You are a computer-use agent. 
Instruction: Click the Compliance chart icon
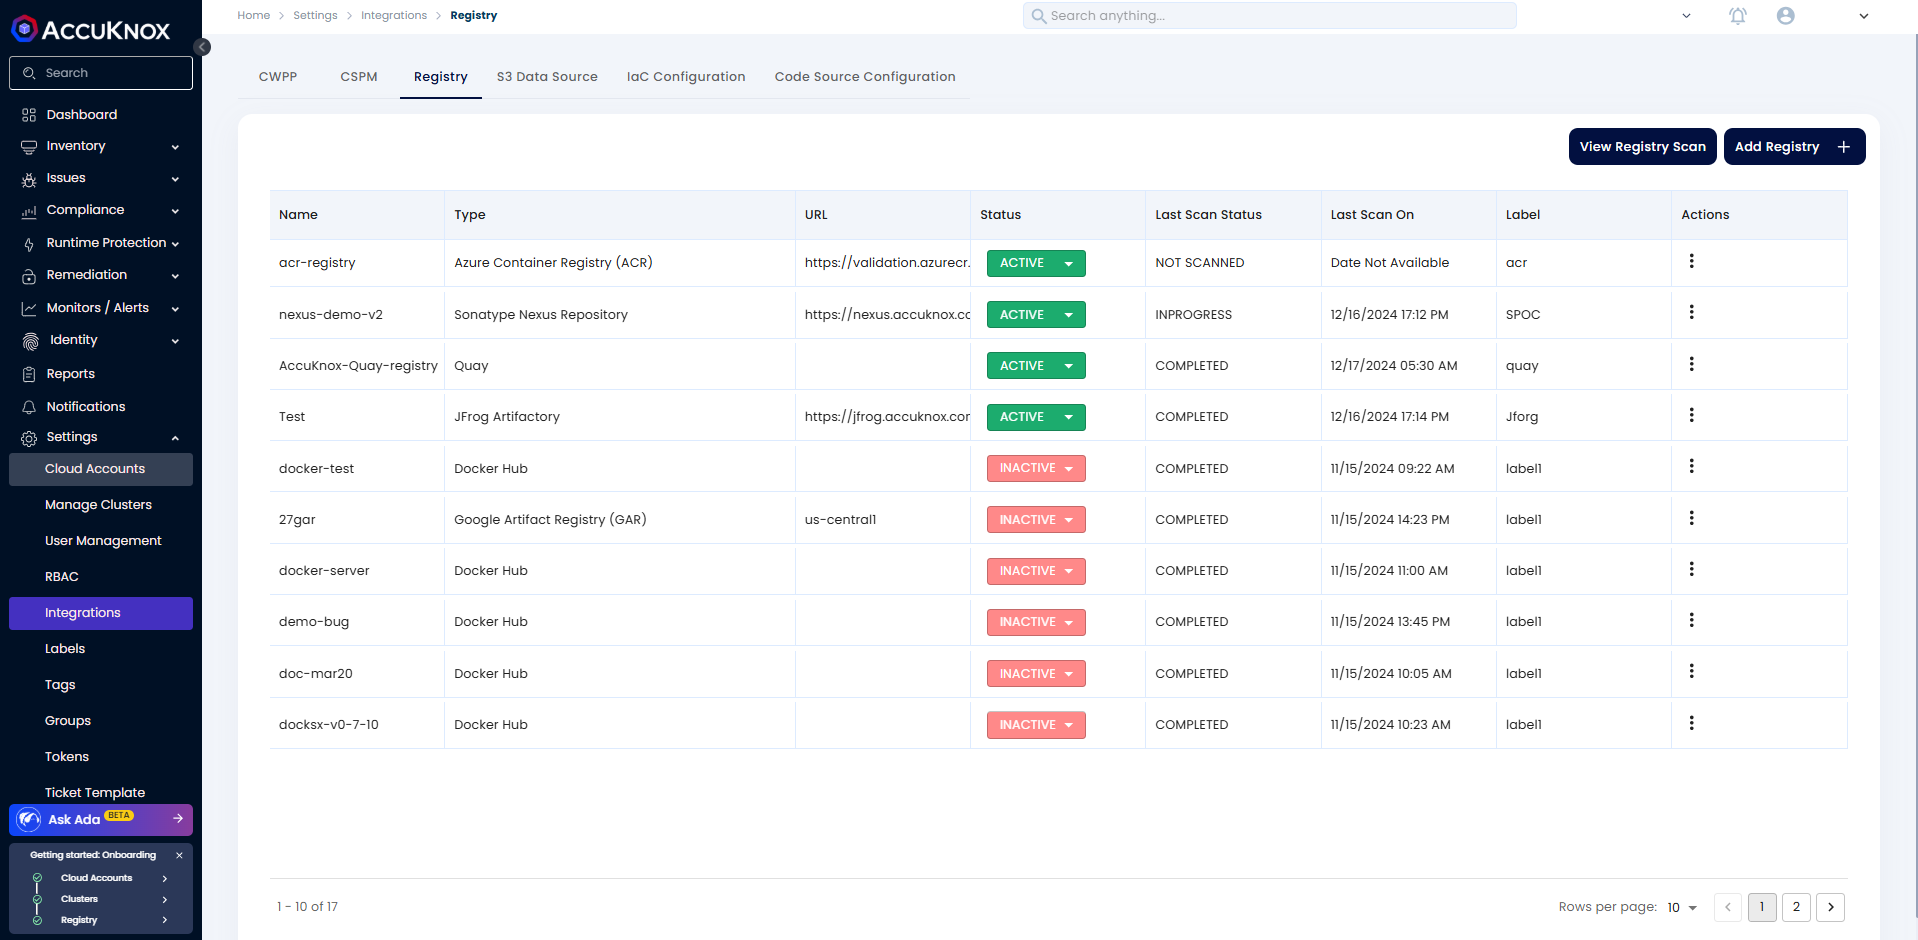pyautogui.click(x=29, y=211)
